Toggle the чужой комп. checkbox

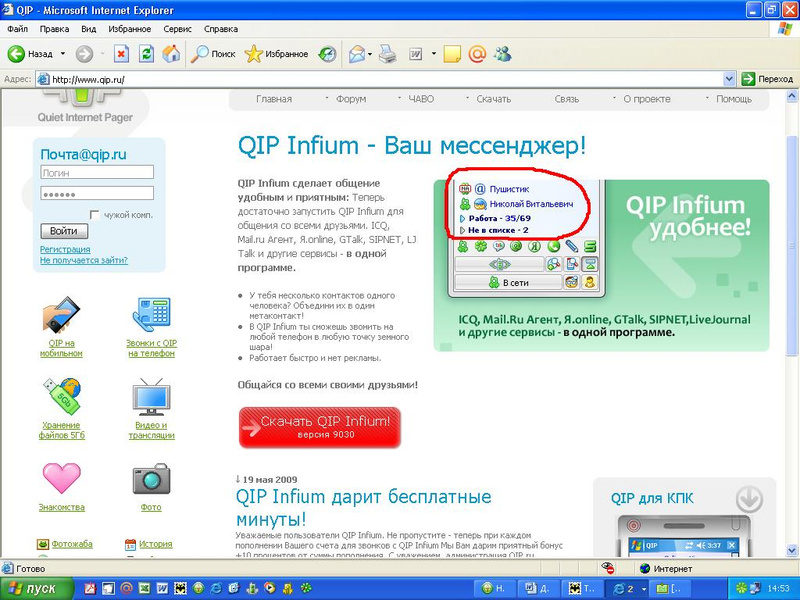click(95, 214)
